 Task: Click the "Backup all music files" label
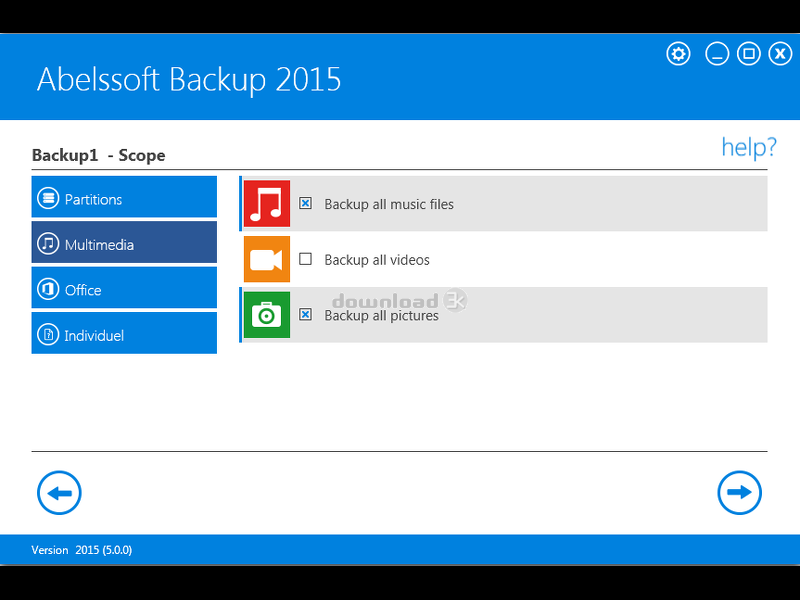tap(389, 204)
